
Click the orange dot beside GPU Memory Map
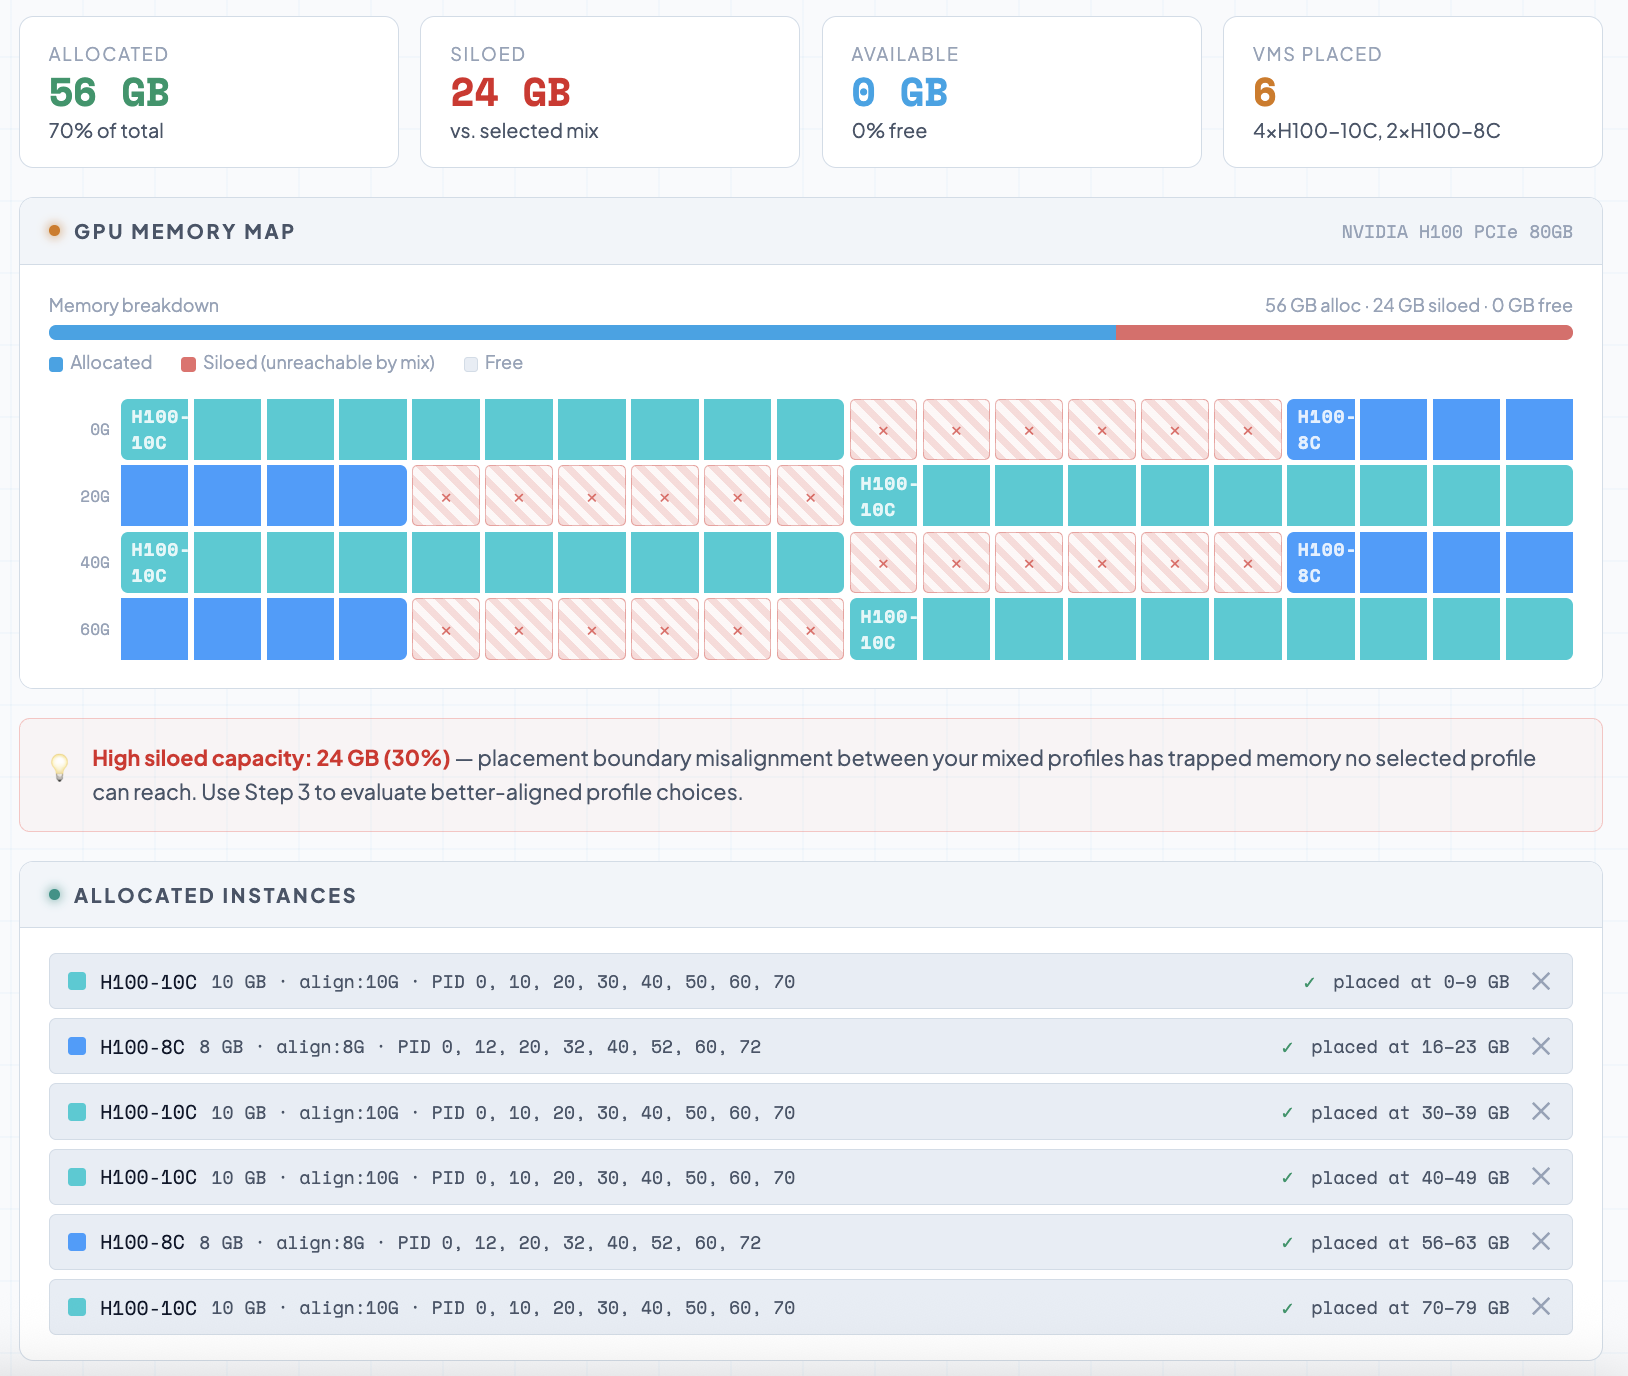pyautogui.click(x=55, y=231)
